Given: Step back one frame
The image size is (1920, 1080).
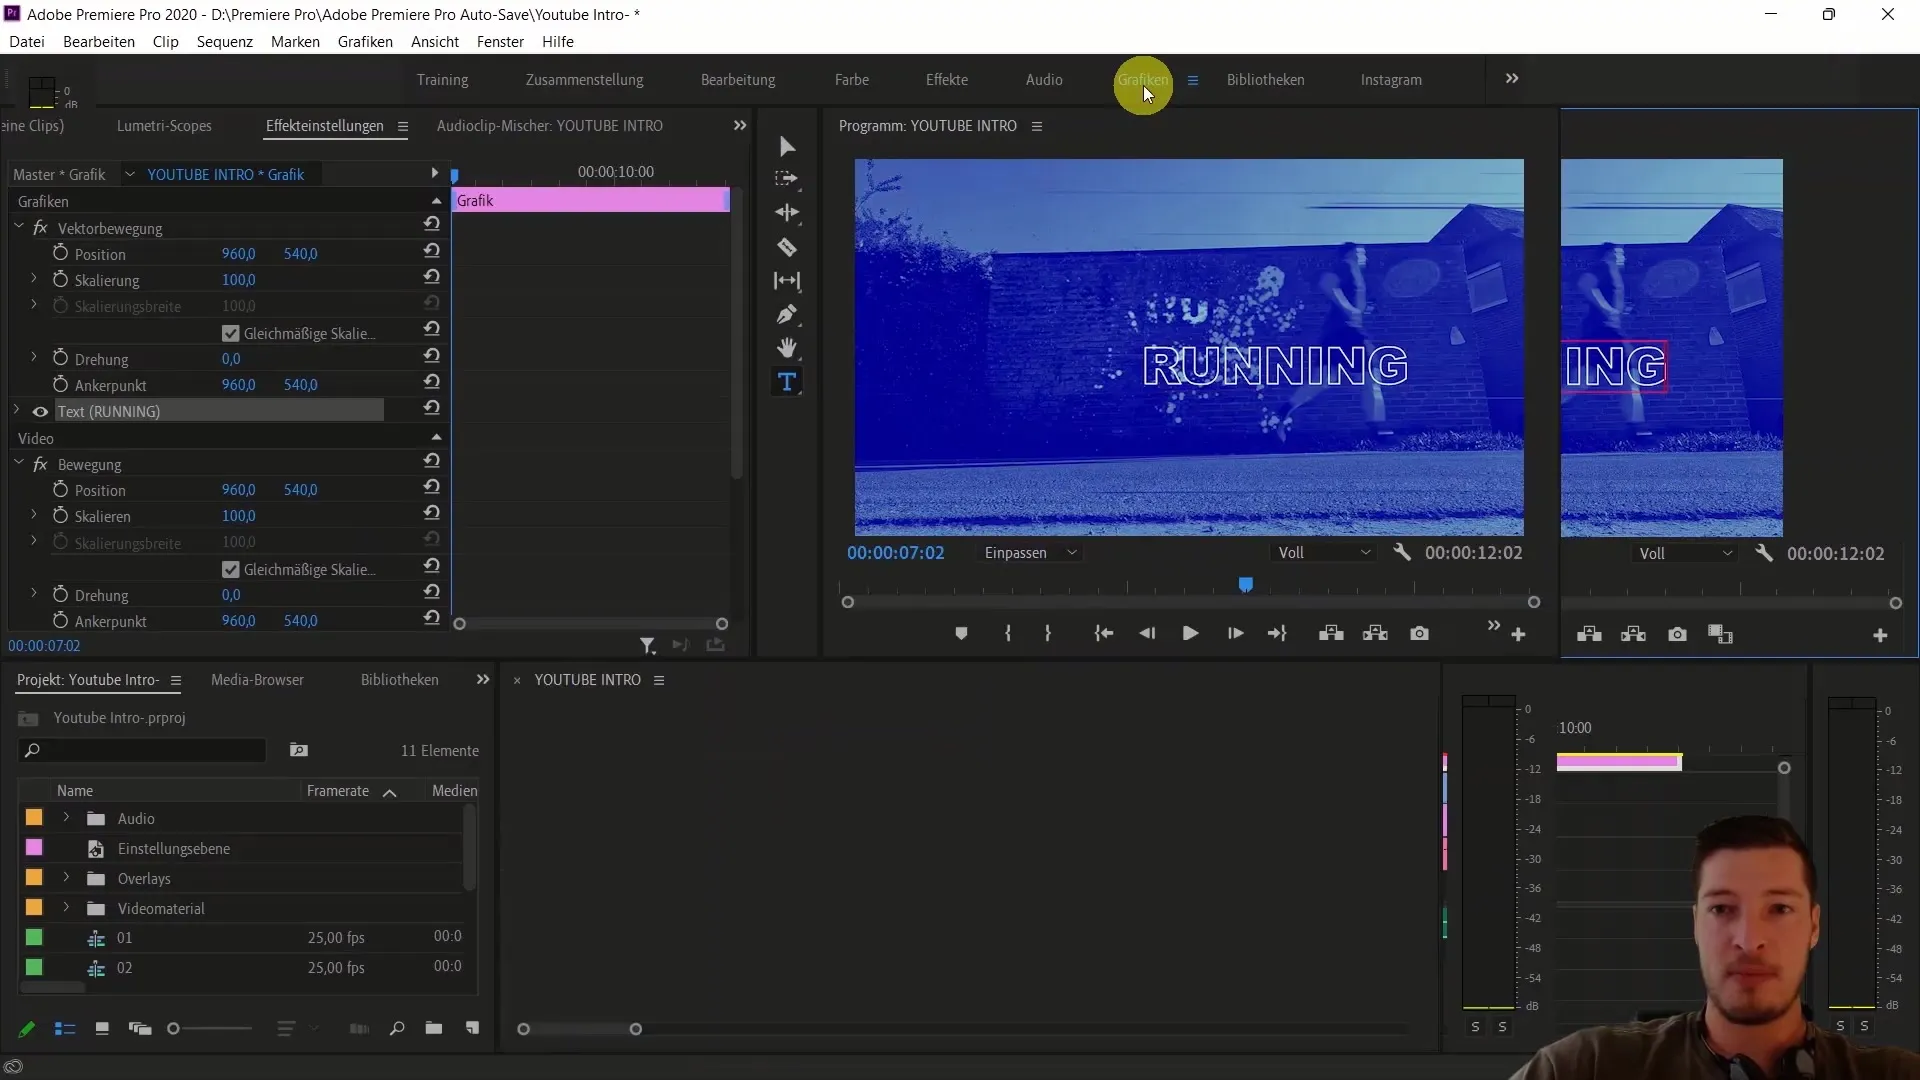Looking at the screenshot, I should click(1147, 634).
